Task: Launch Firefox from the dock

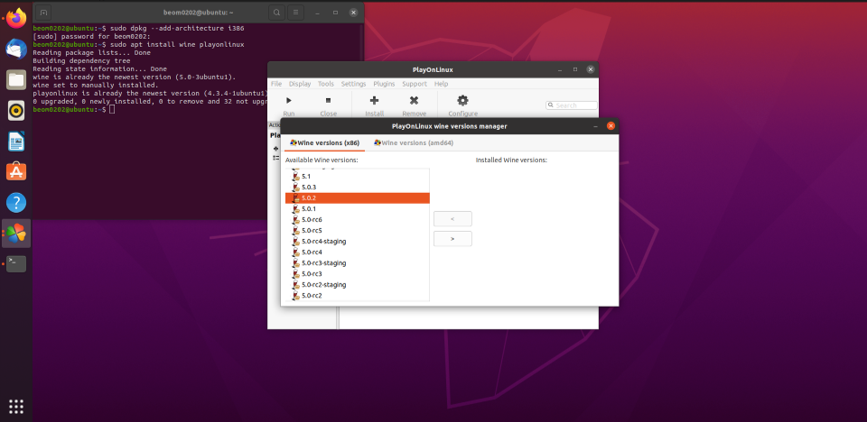Action: coord(16,18)
